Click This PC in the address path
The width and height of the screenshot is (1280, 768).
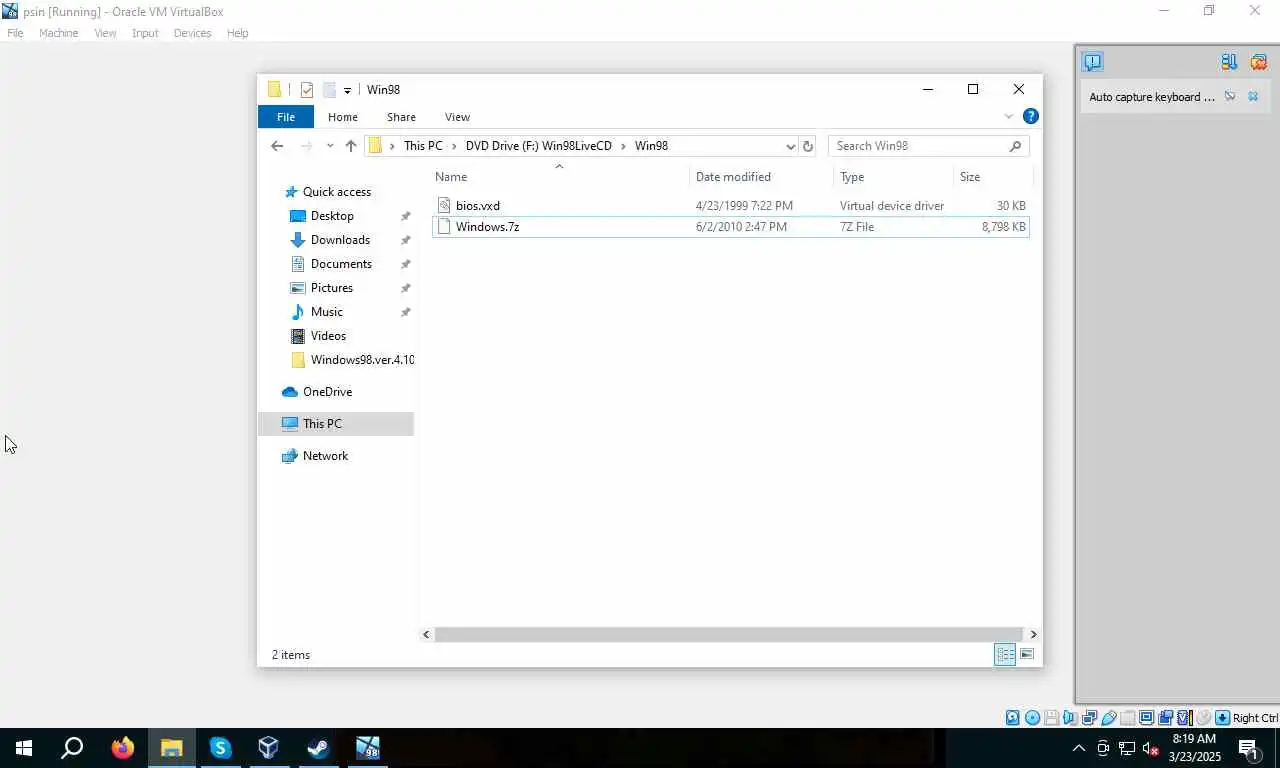(x=423, y=146)
